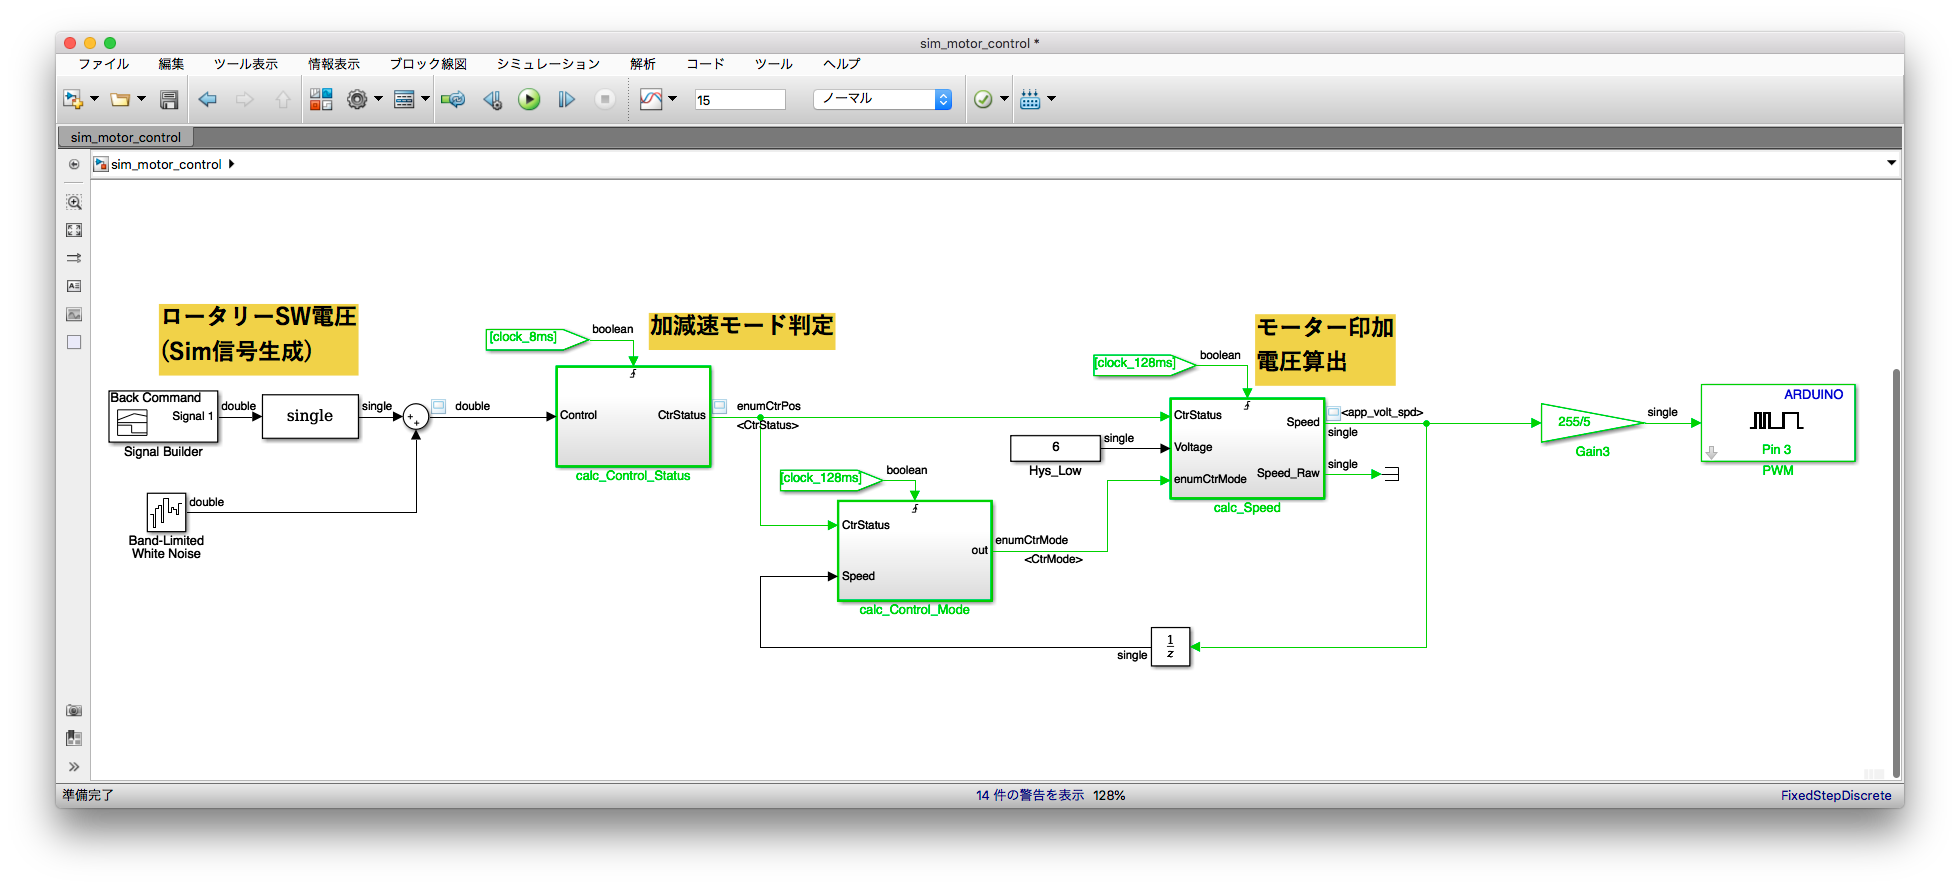Save the model with the floppy icon

point(169,99)
